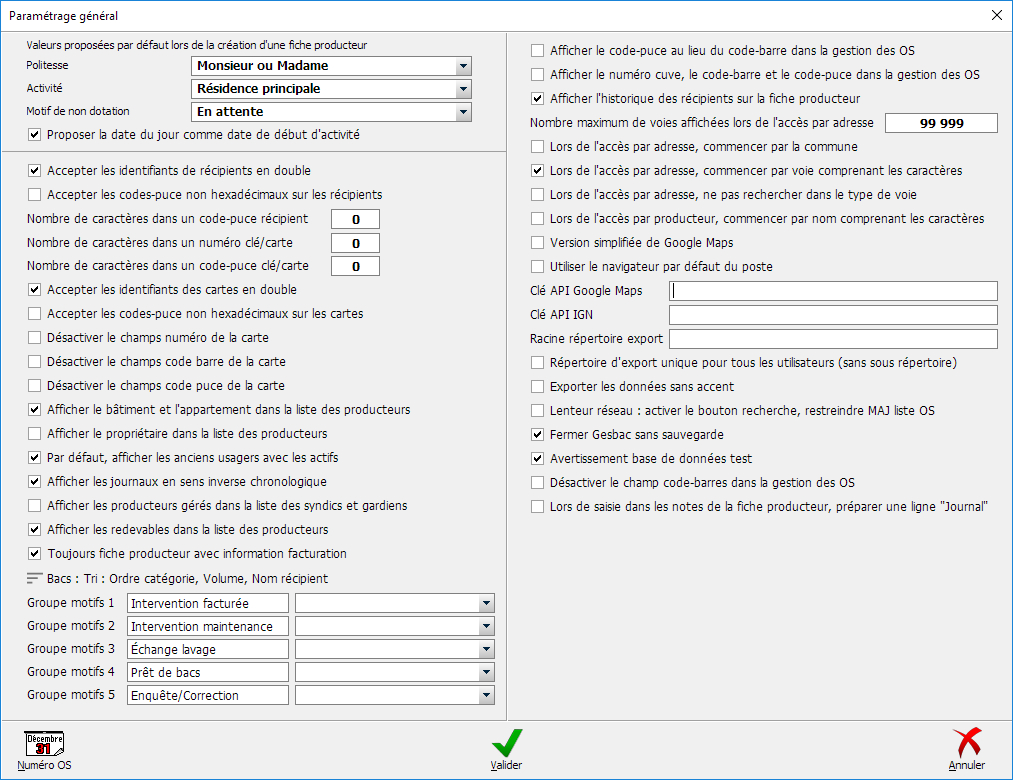Select the 'Échange lavage' group text field
Image resolution: width=1013 pixels, height=780 pixels.
pos(208,649)
